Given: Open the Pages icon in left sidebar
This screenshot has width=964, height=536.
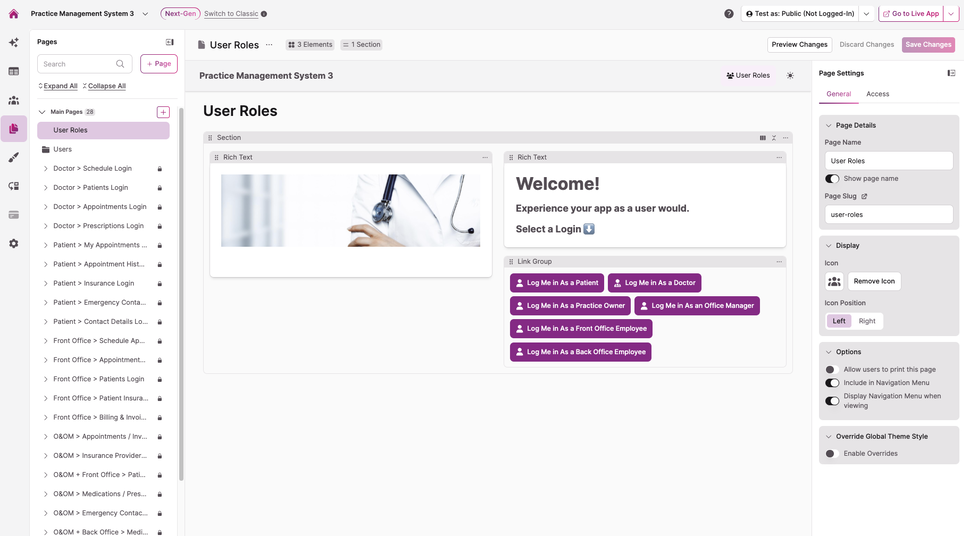Looking at the screenshot, I should click(14, 128).
